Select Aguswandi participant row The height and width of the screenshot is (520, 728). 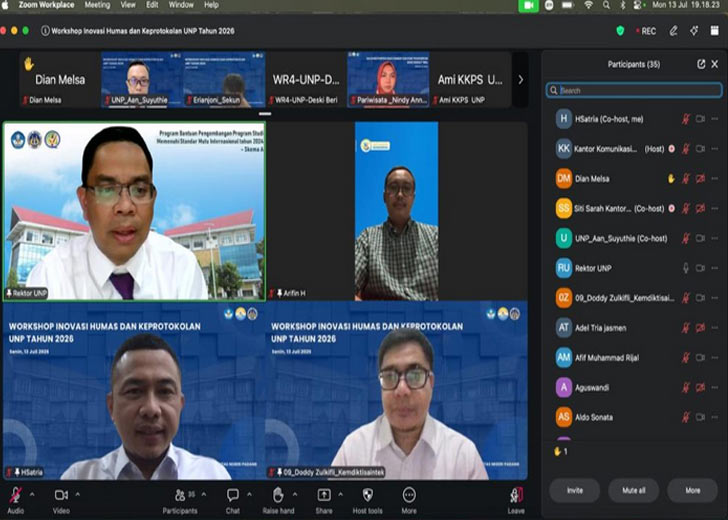click(634, 388)
